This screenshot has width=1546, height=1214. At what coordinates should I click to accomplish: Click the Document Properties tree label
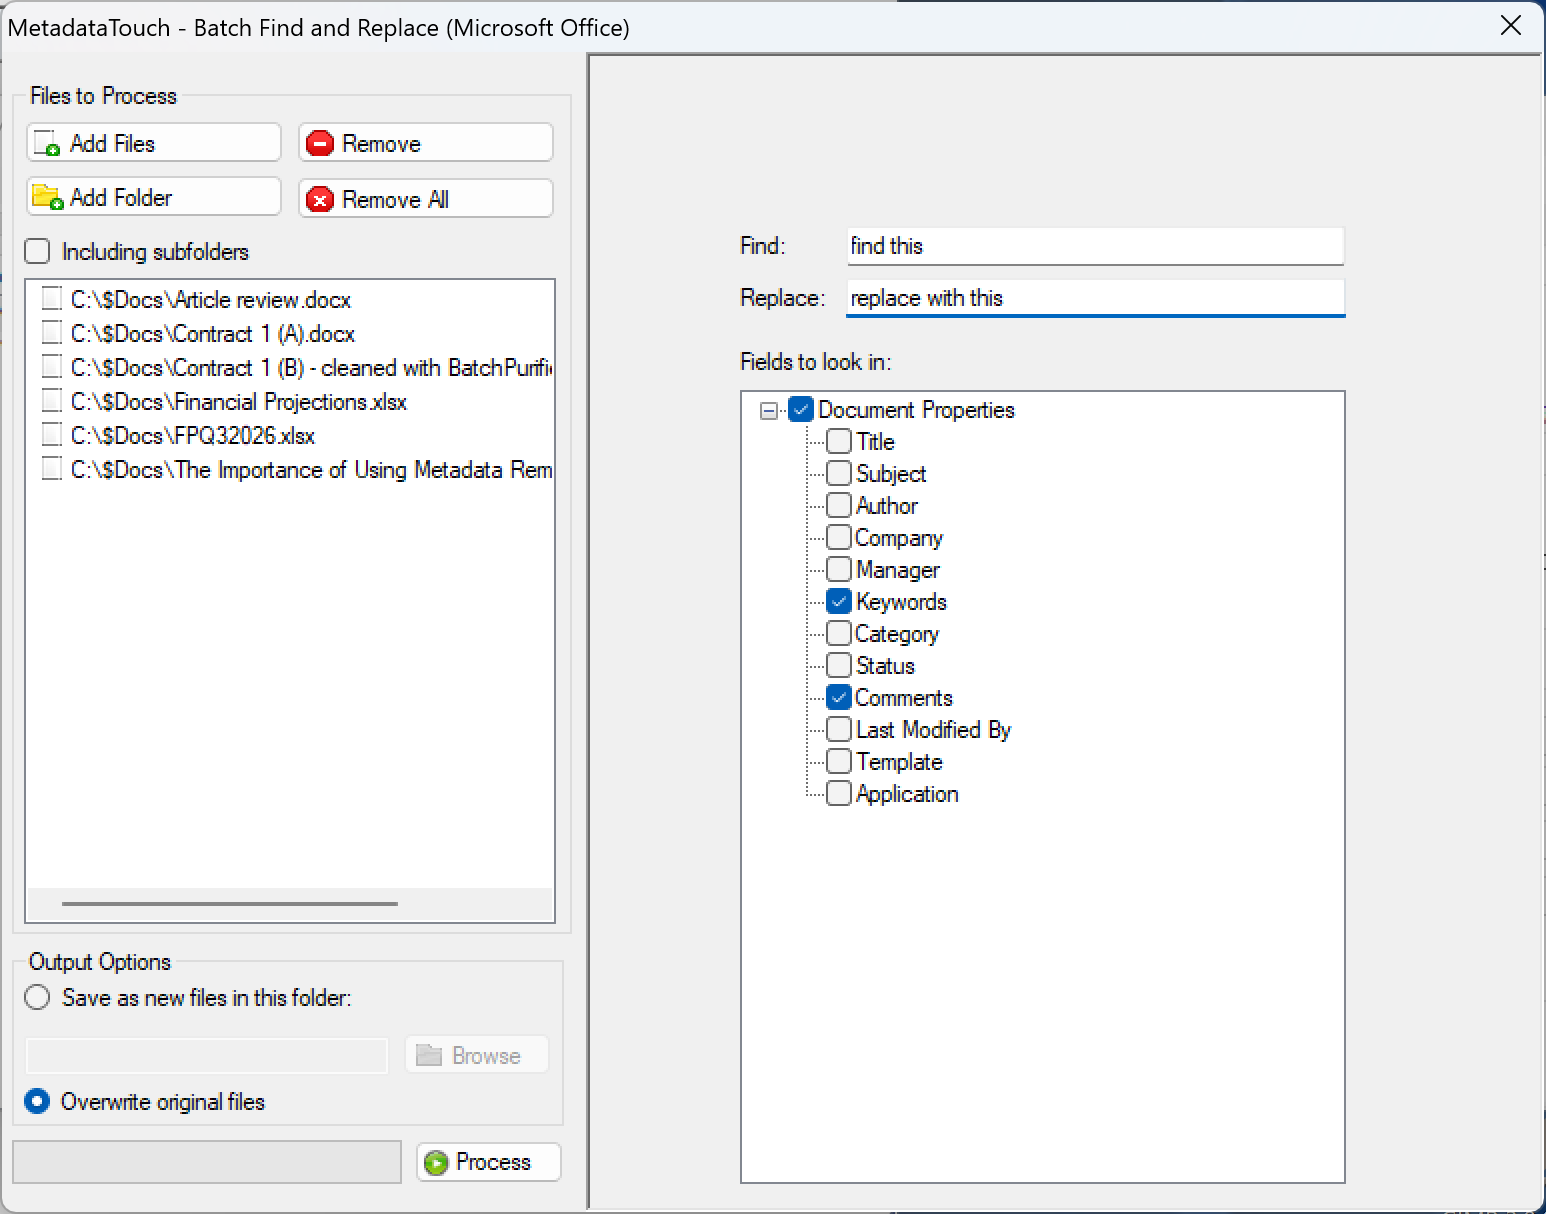pos(916,409)
